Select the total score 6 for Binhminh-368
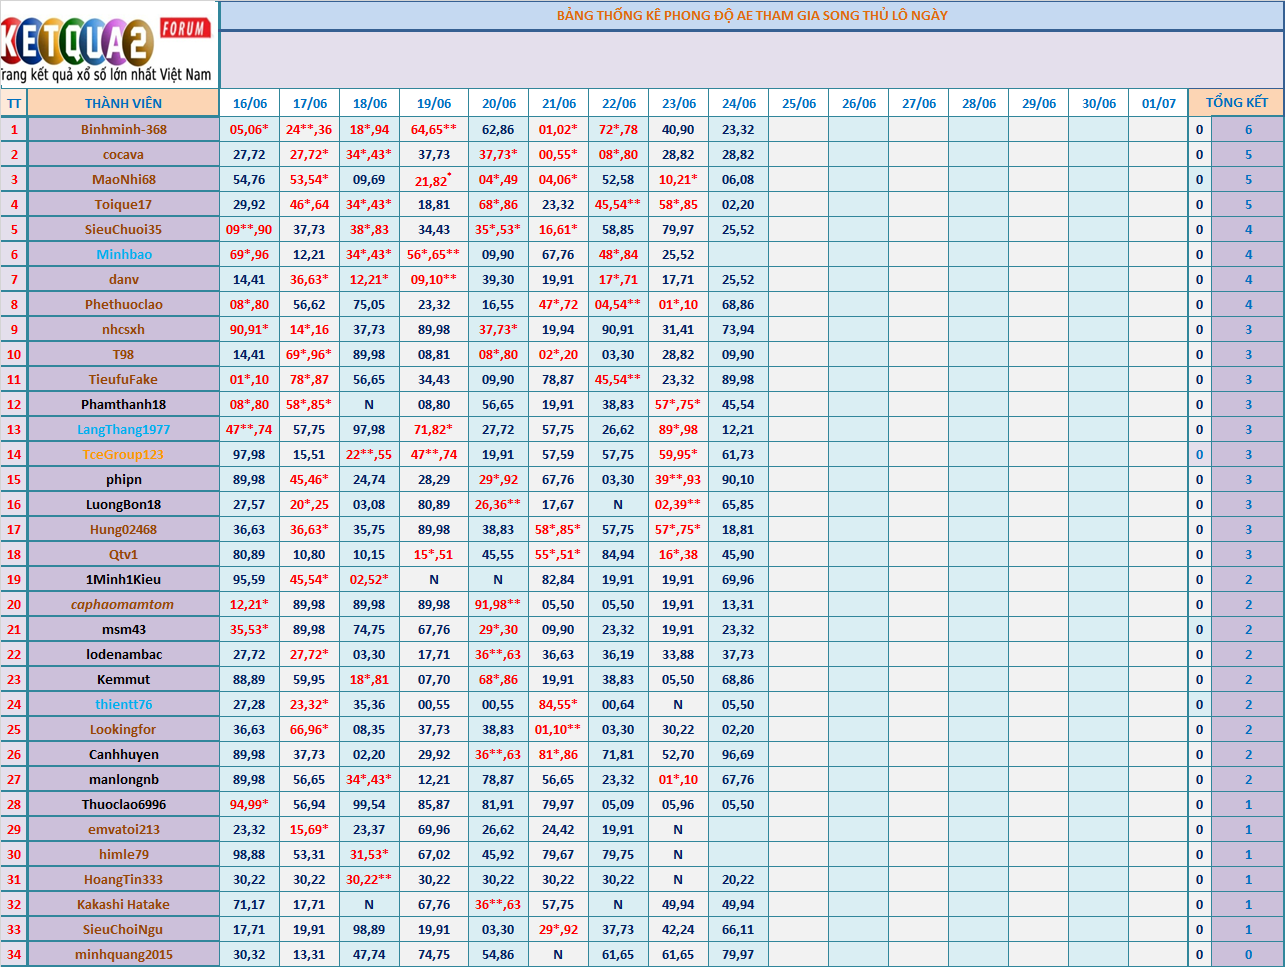 pos(1248,129)
